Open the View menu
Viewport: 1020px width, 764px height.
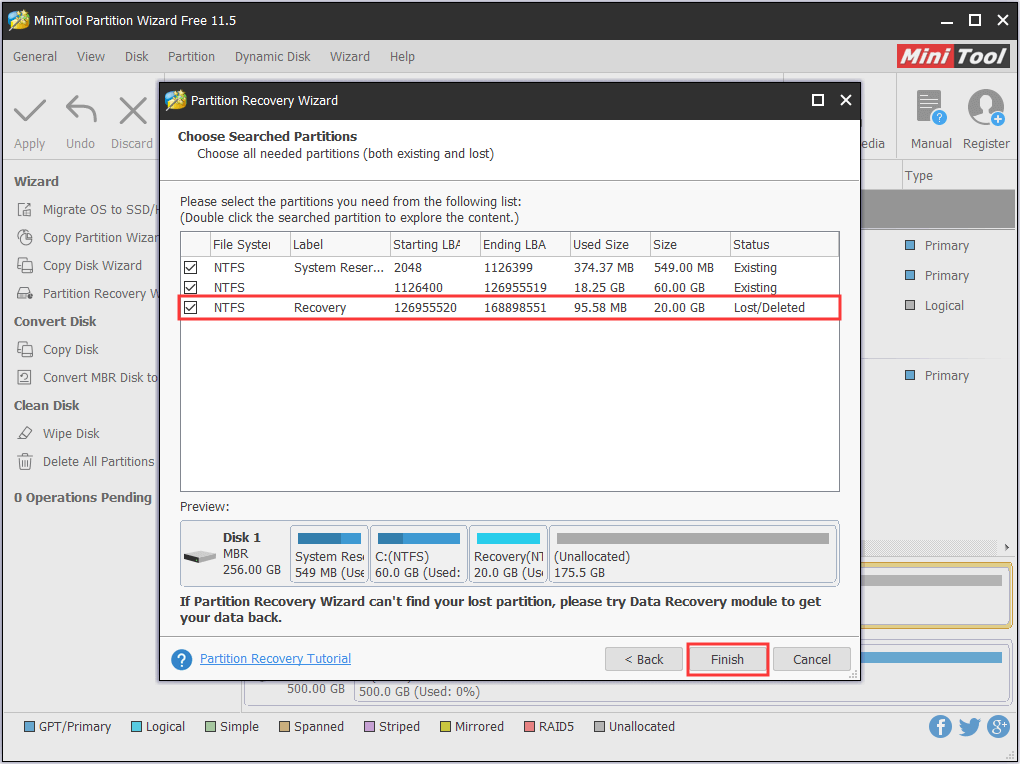tap(90, 57)
